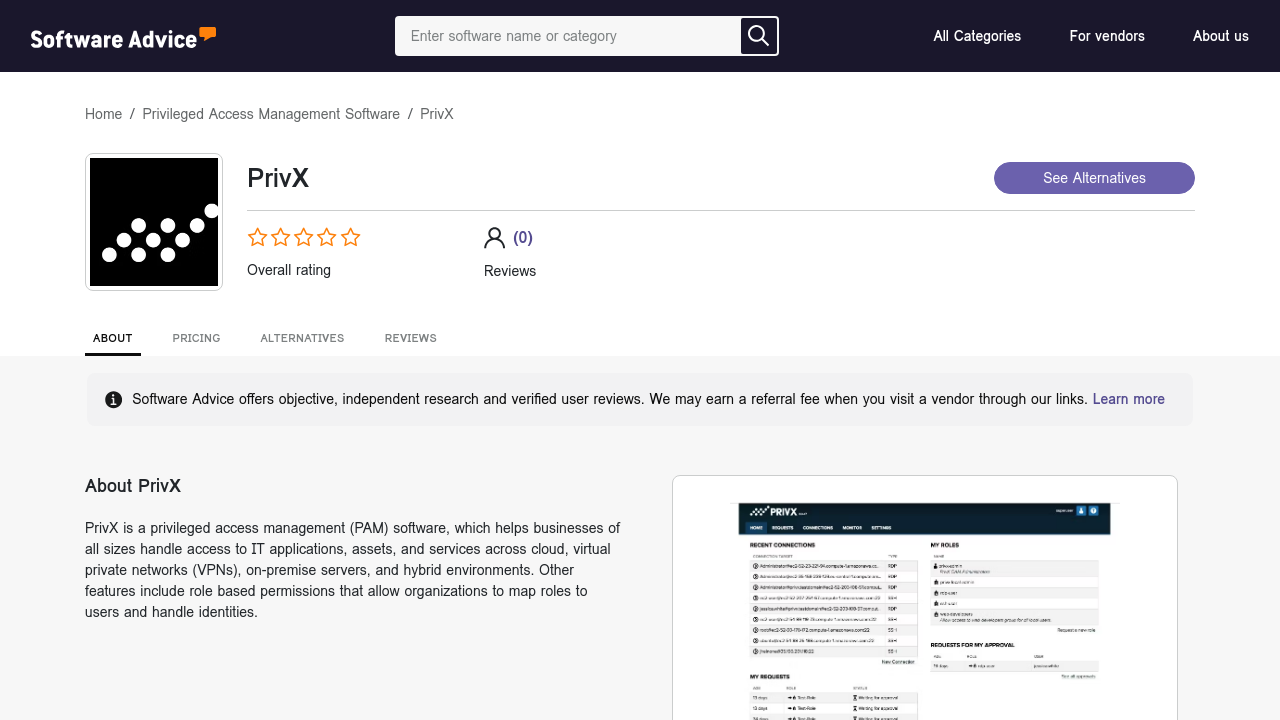Open the Reviews tab
The image size is (1280, 720).
pos(410,338)
